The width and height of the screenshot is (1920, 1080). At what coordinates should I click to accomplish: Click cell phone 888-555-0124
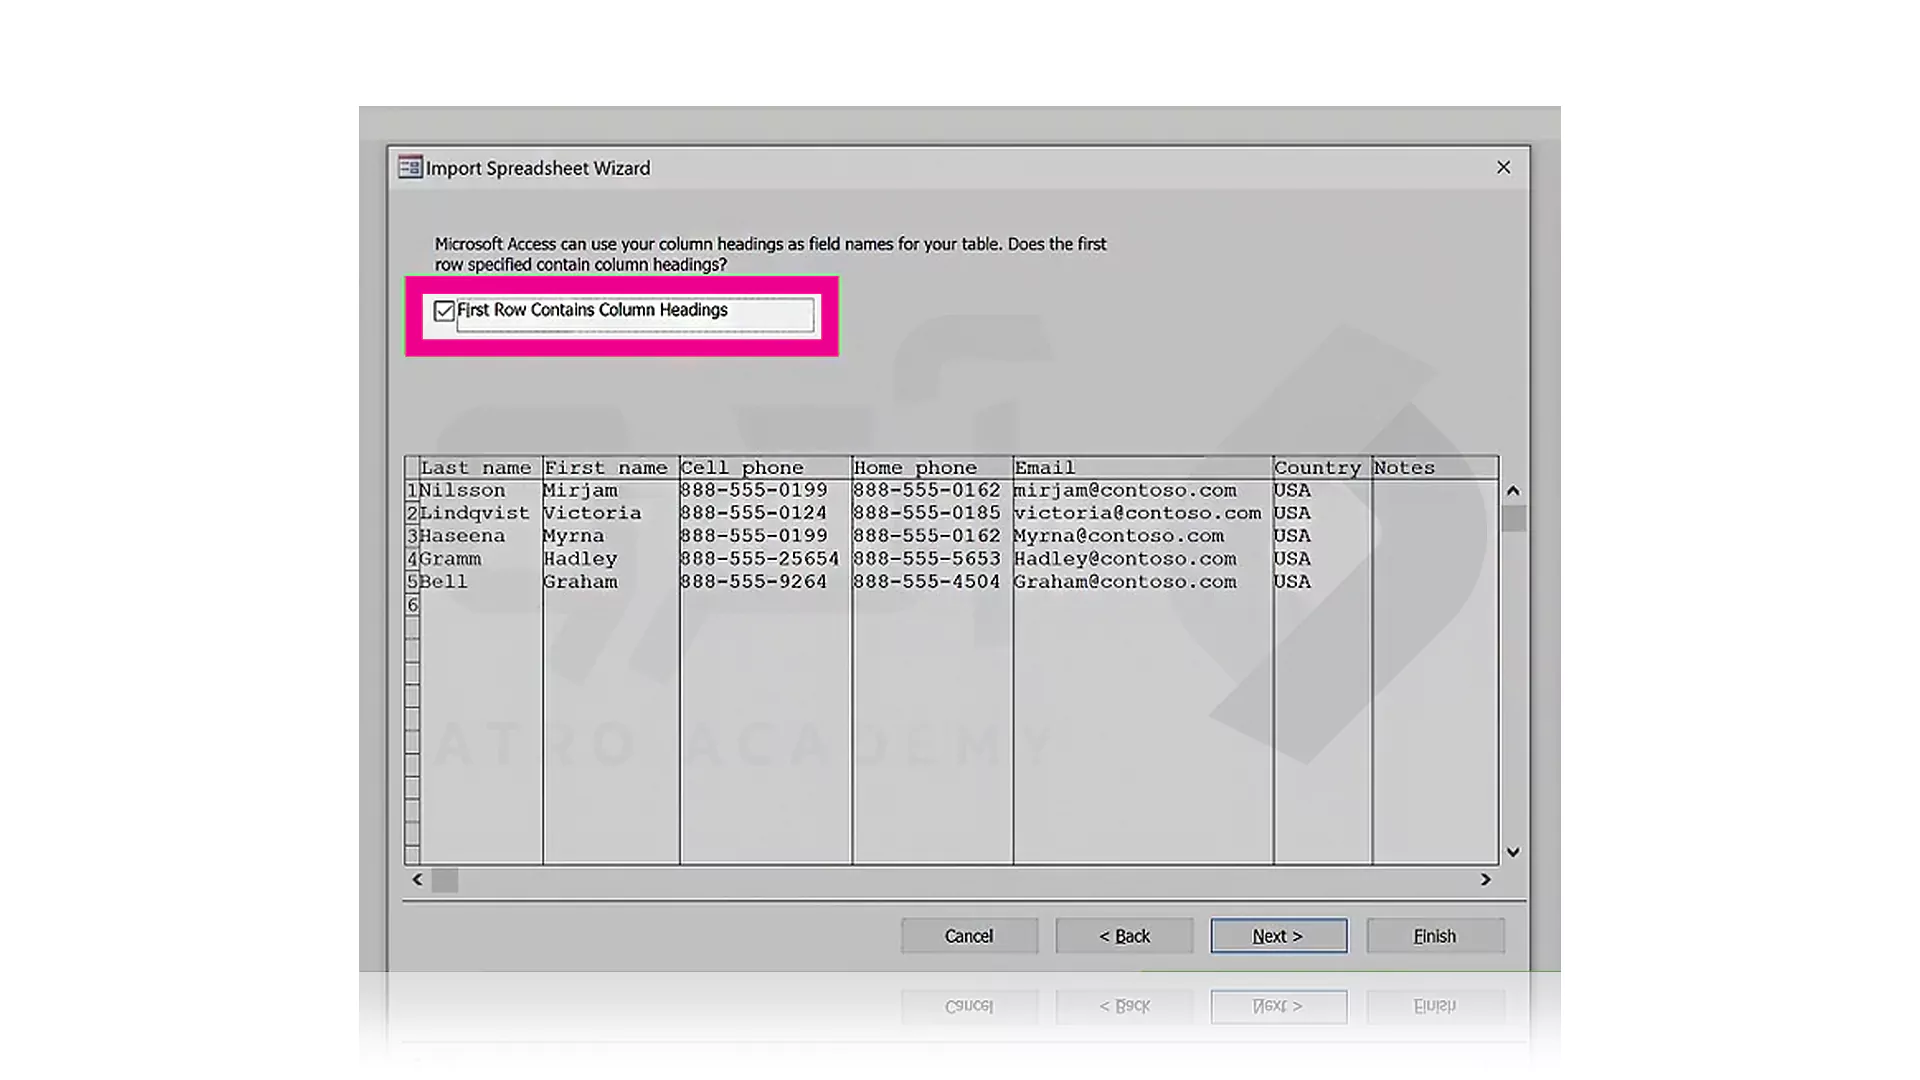766,513
